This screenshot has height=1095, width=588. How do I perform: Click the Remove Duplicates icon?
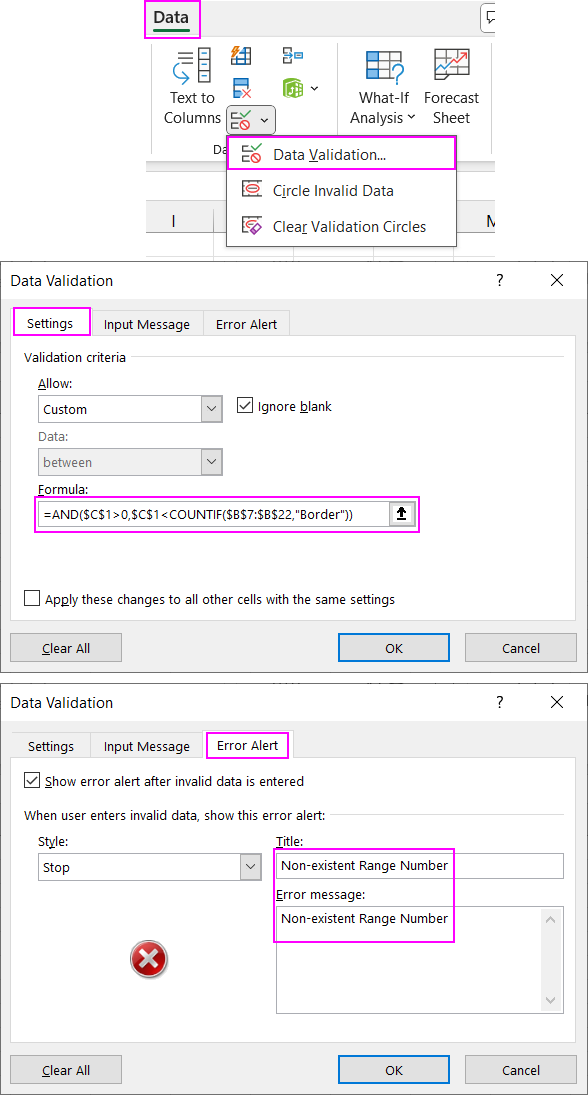tap(241, 86)
